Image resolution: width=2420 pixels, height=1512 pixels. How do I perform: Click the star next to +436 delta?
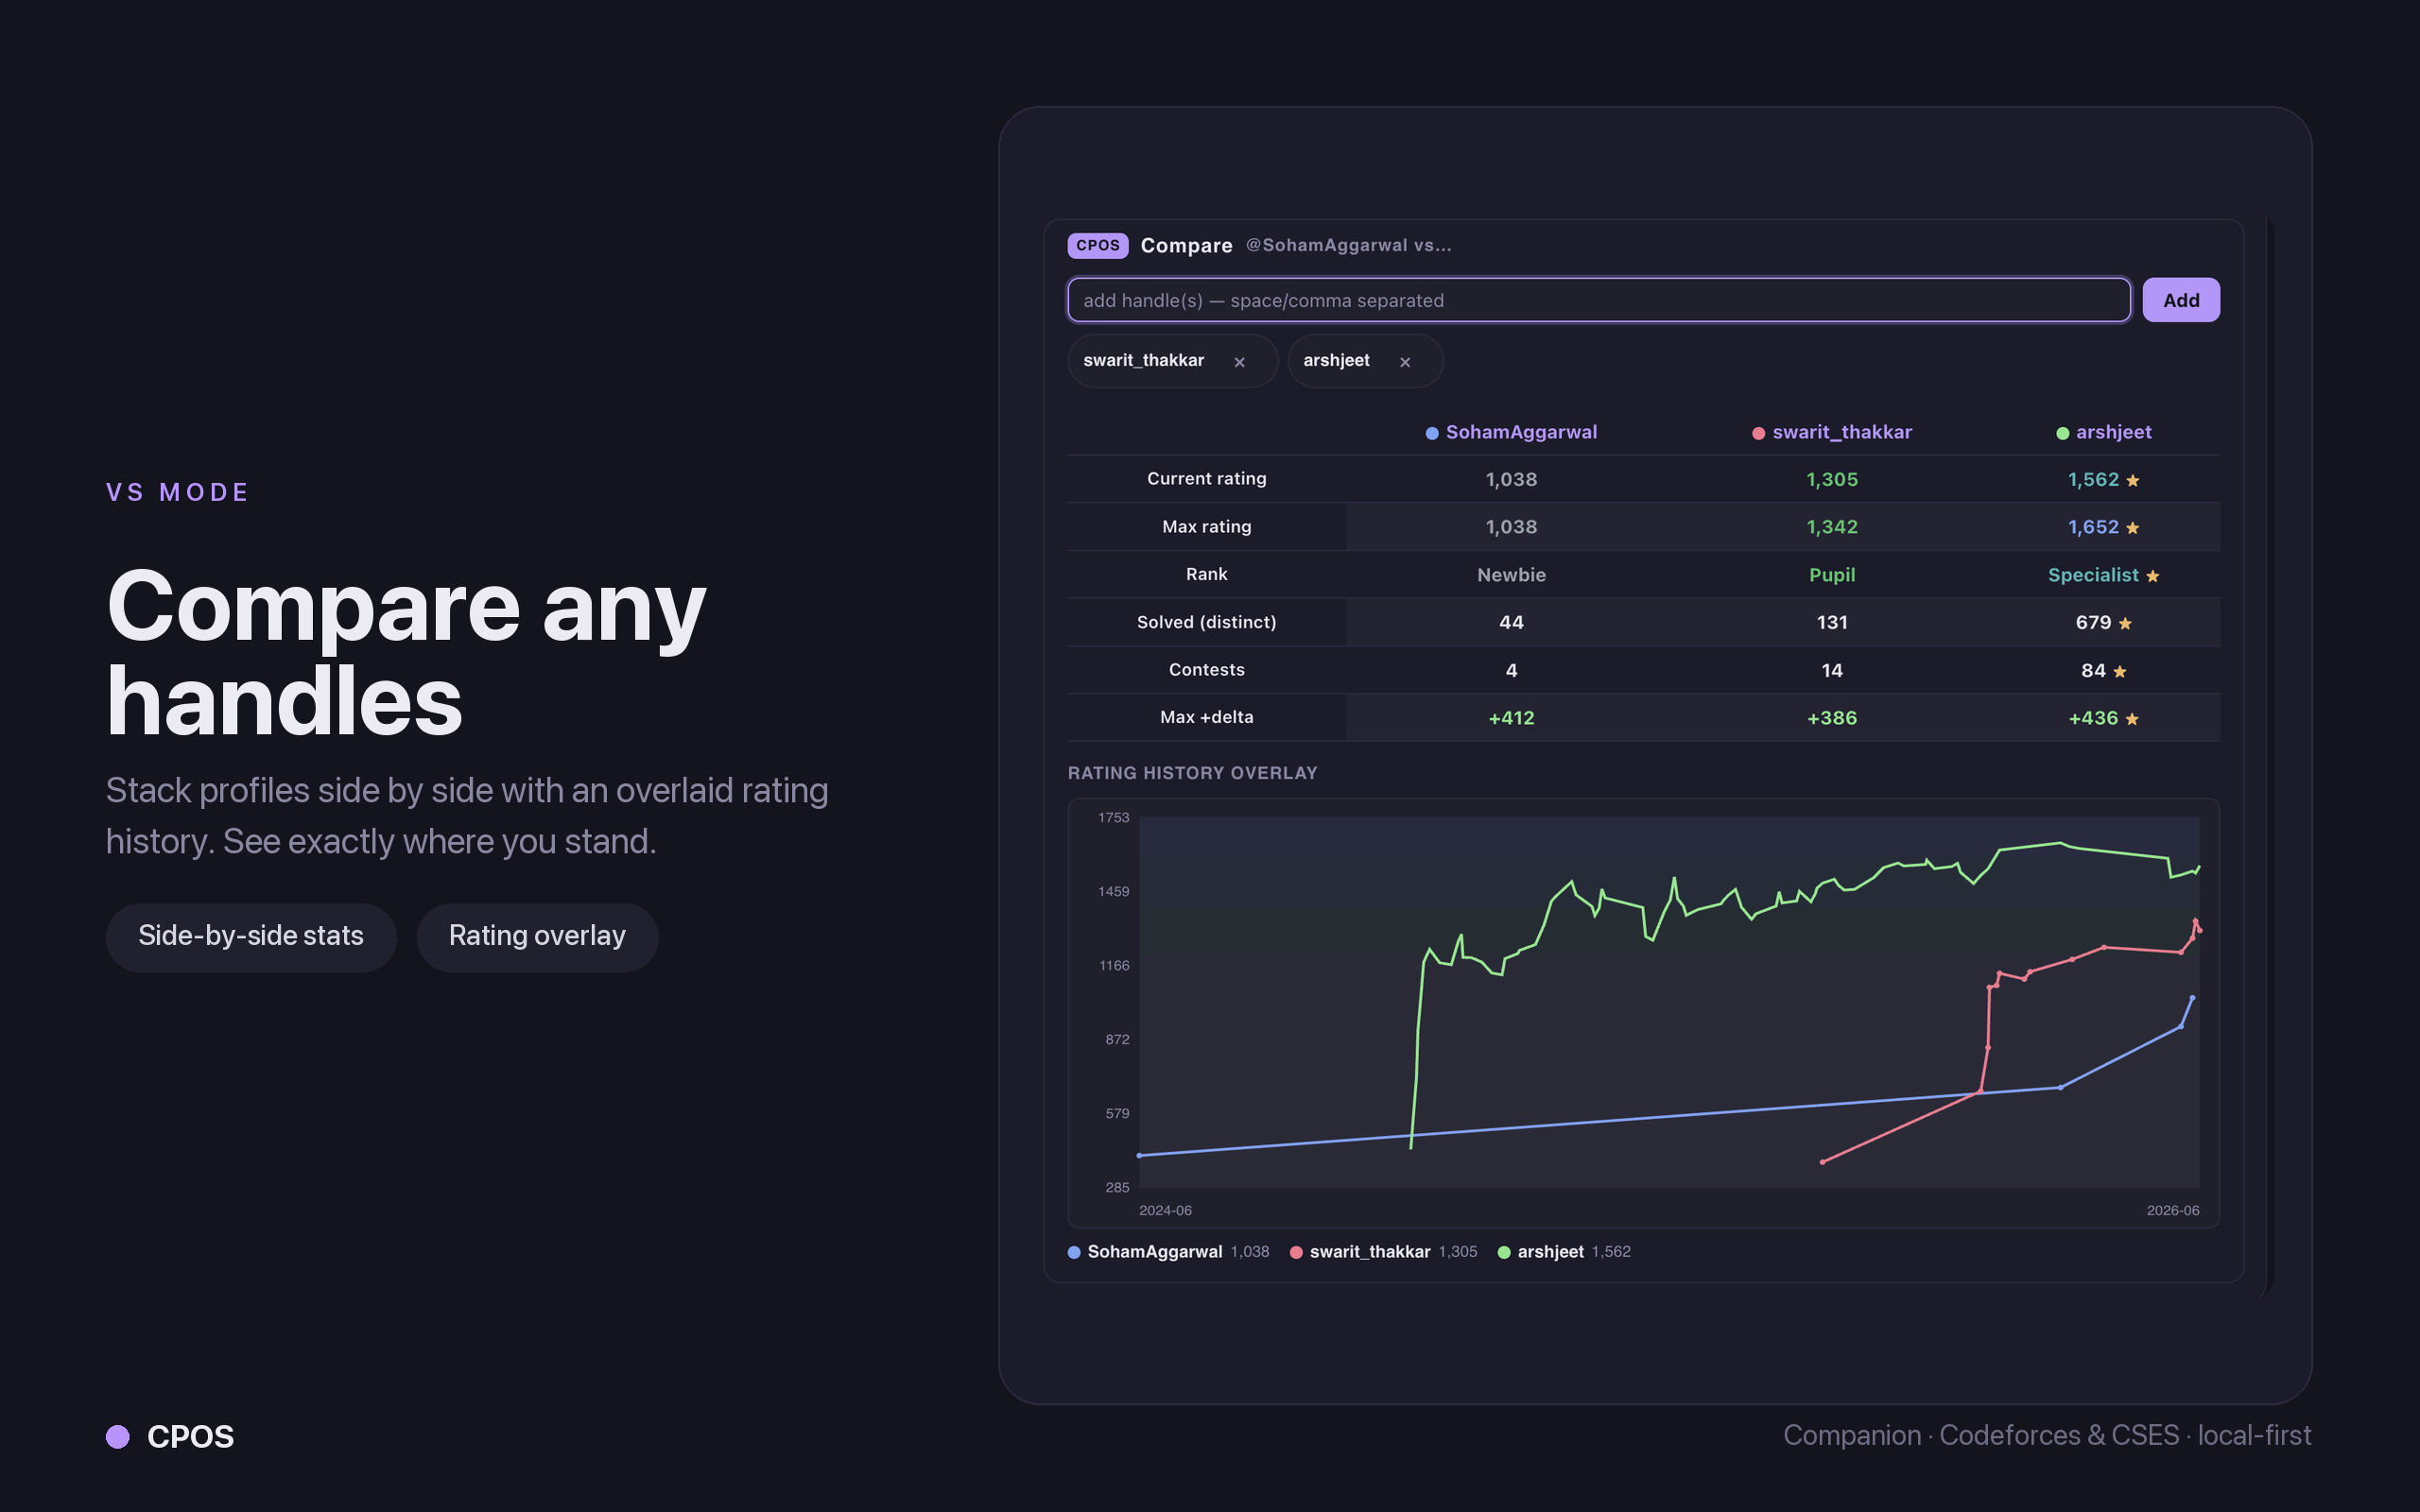(x=2132, y=718)
